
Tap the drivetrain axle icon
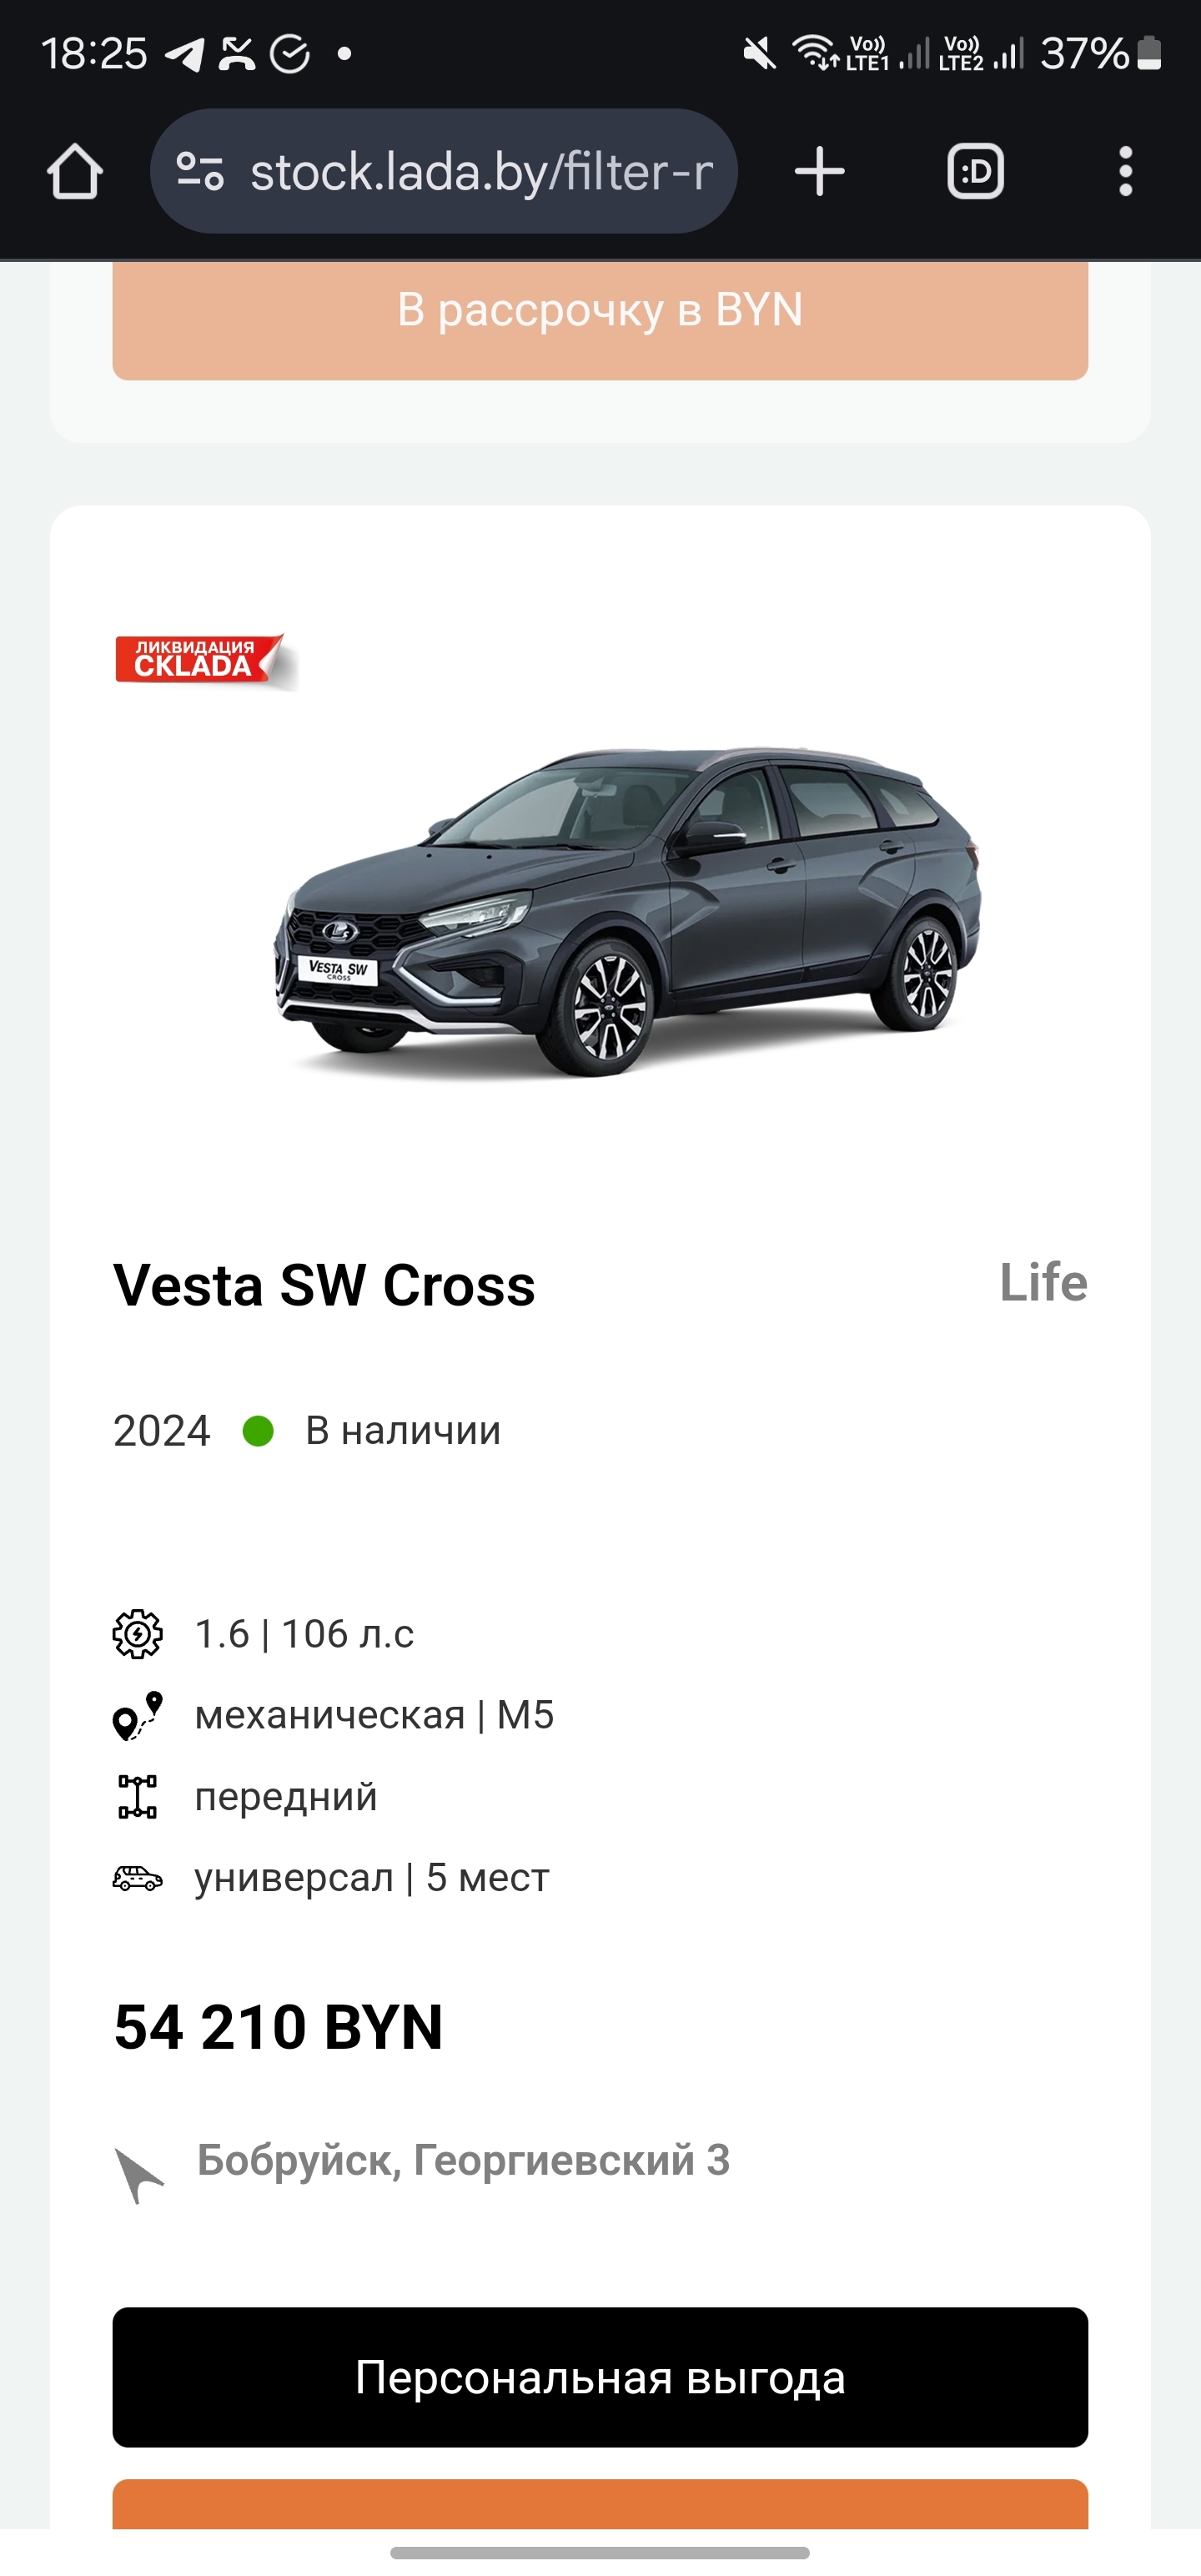[137, 1797]
